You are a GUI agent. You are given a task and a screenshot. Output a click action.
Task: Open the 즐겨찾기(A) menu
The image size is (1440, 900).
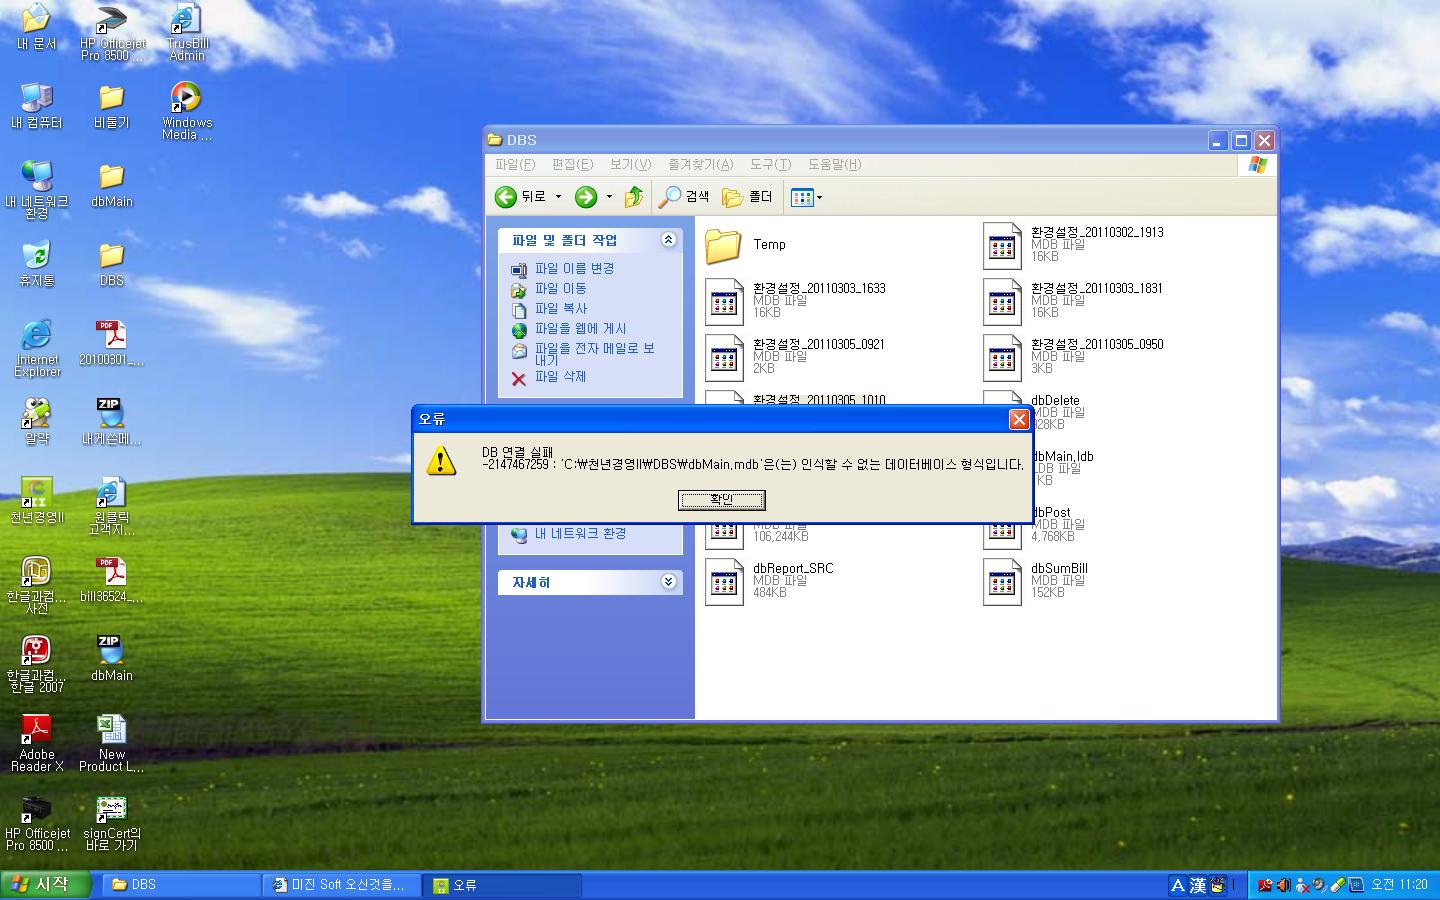[700, 164]
